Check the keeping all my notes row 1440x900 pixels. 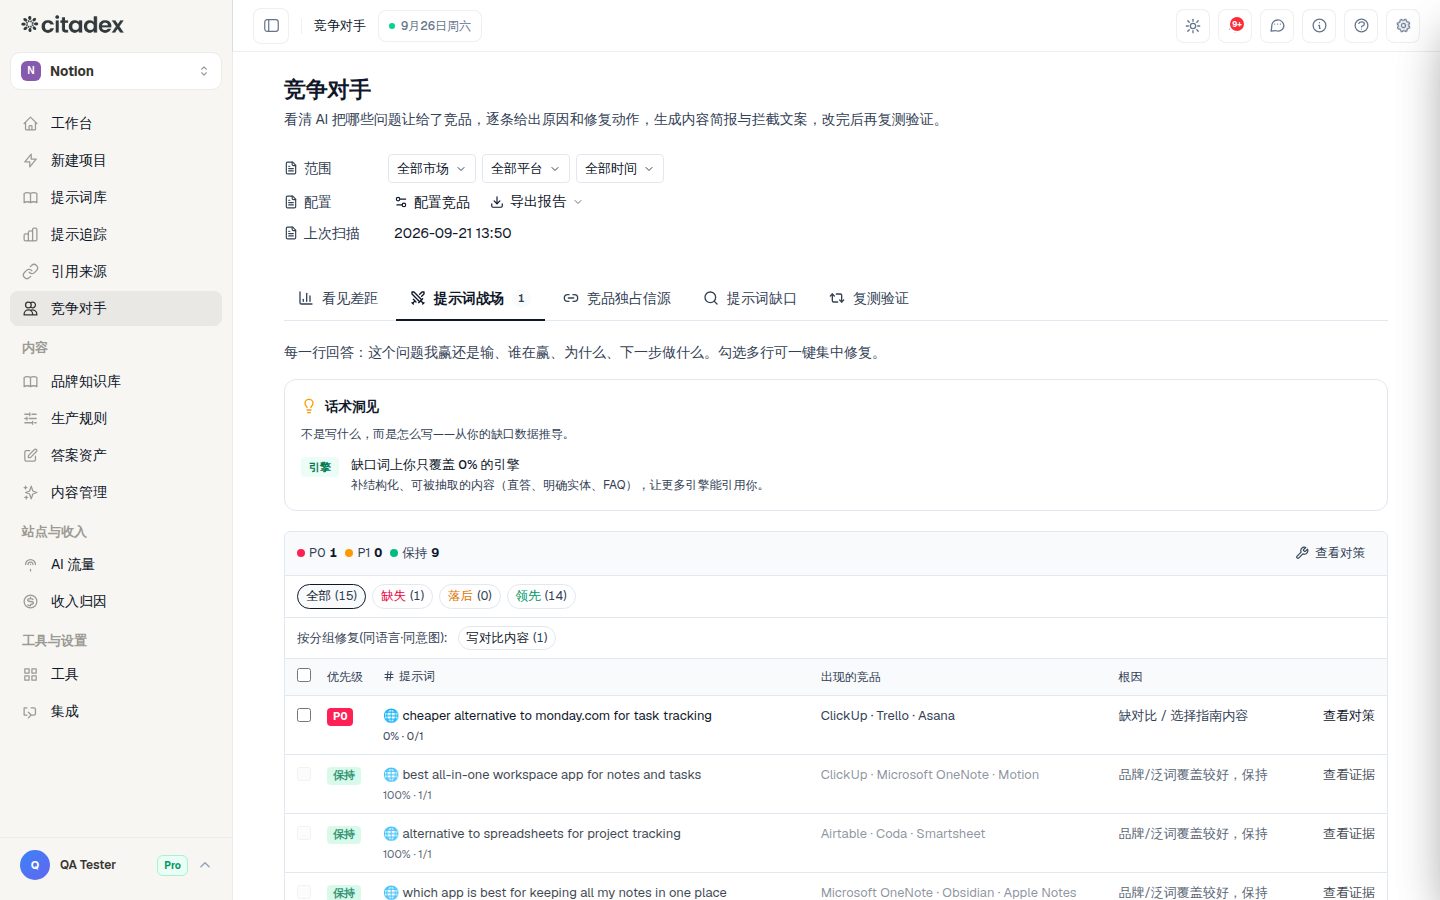pyautogui.click(x=304, y=892)
